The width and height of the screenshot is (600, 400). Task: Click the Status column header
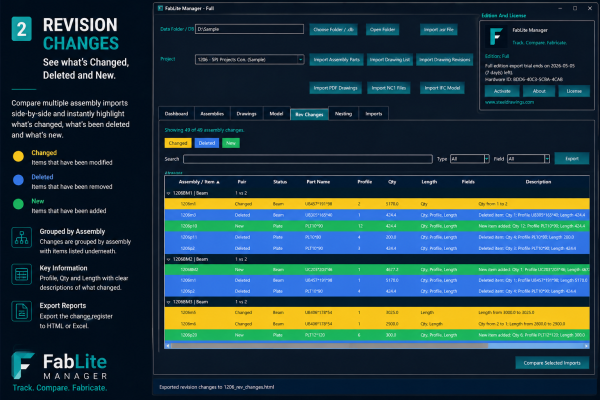280,182
